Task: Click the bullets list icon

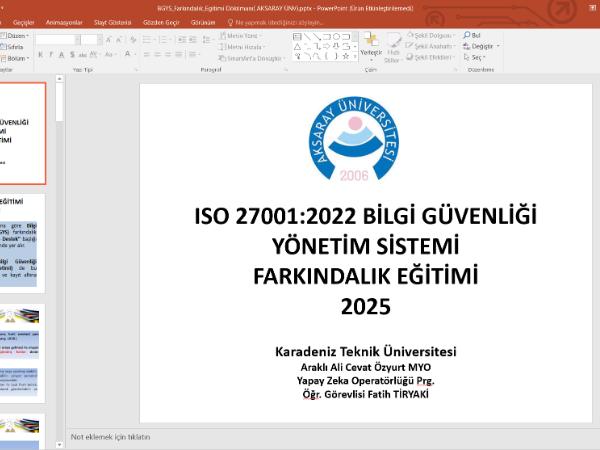Action: 148,39
